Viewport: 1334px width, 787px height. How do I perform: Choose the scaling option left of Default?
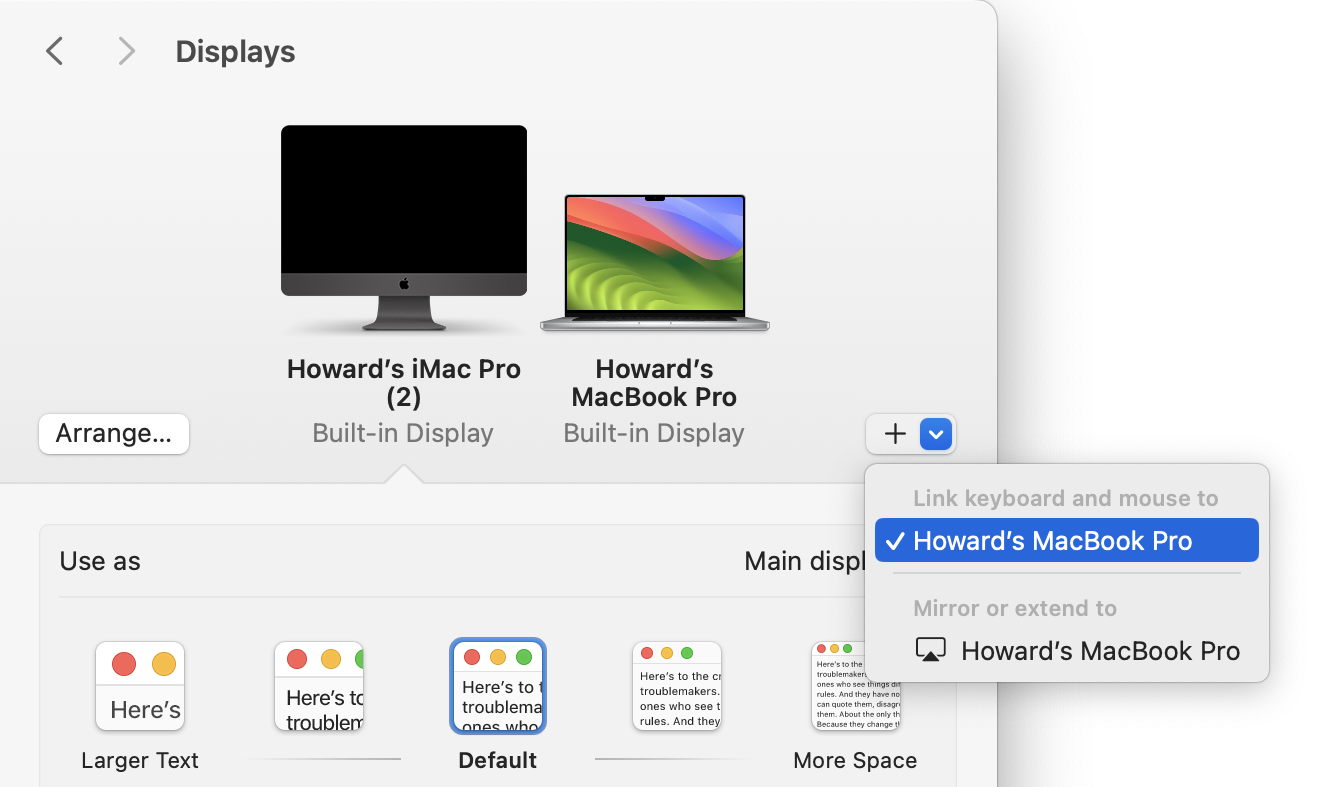319,686
